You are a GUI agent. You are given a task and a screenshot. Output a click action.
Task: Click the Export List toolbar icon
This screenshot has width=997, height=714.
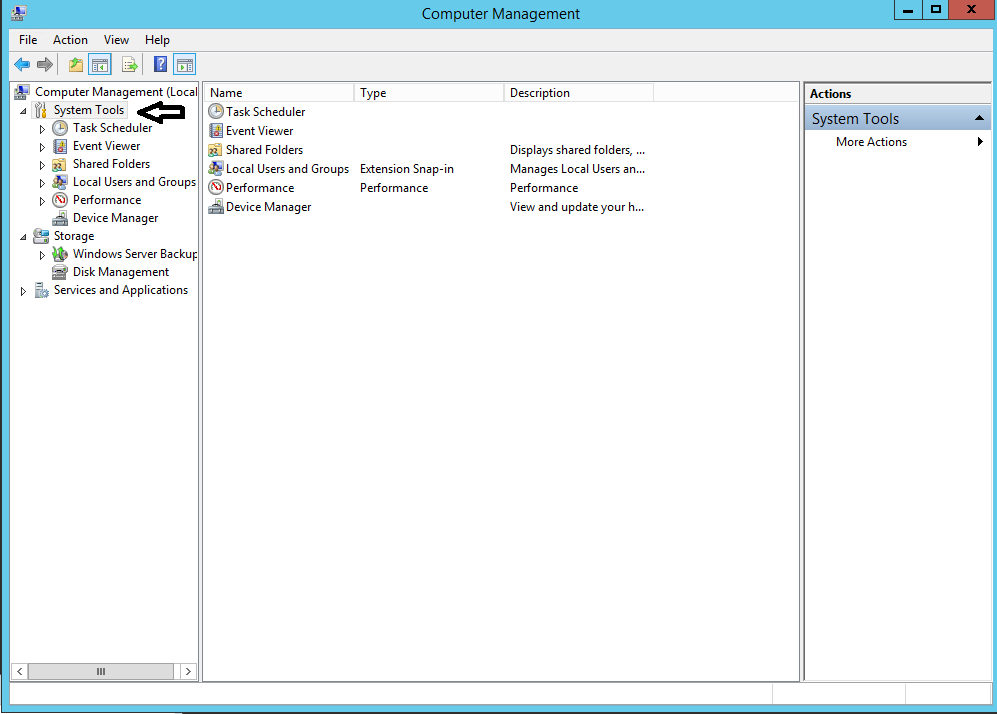pyautogui.click(x=129, y=65)
